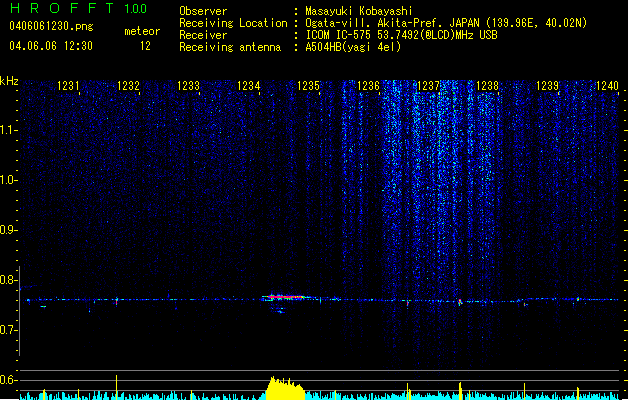Screen dimensions: 629x400
Task: Click the meteor count value 12
Action: pyautogui.click(x=145, y=46)
